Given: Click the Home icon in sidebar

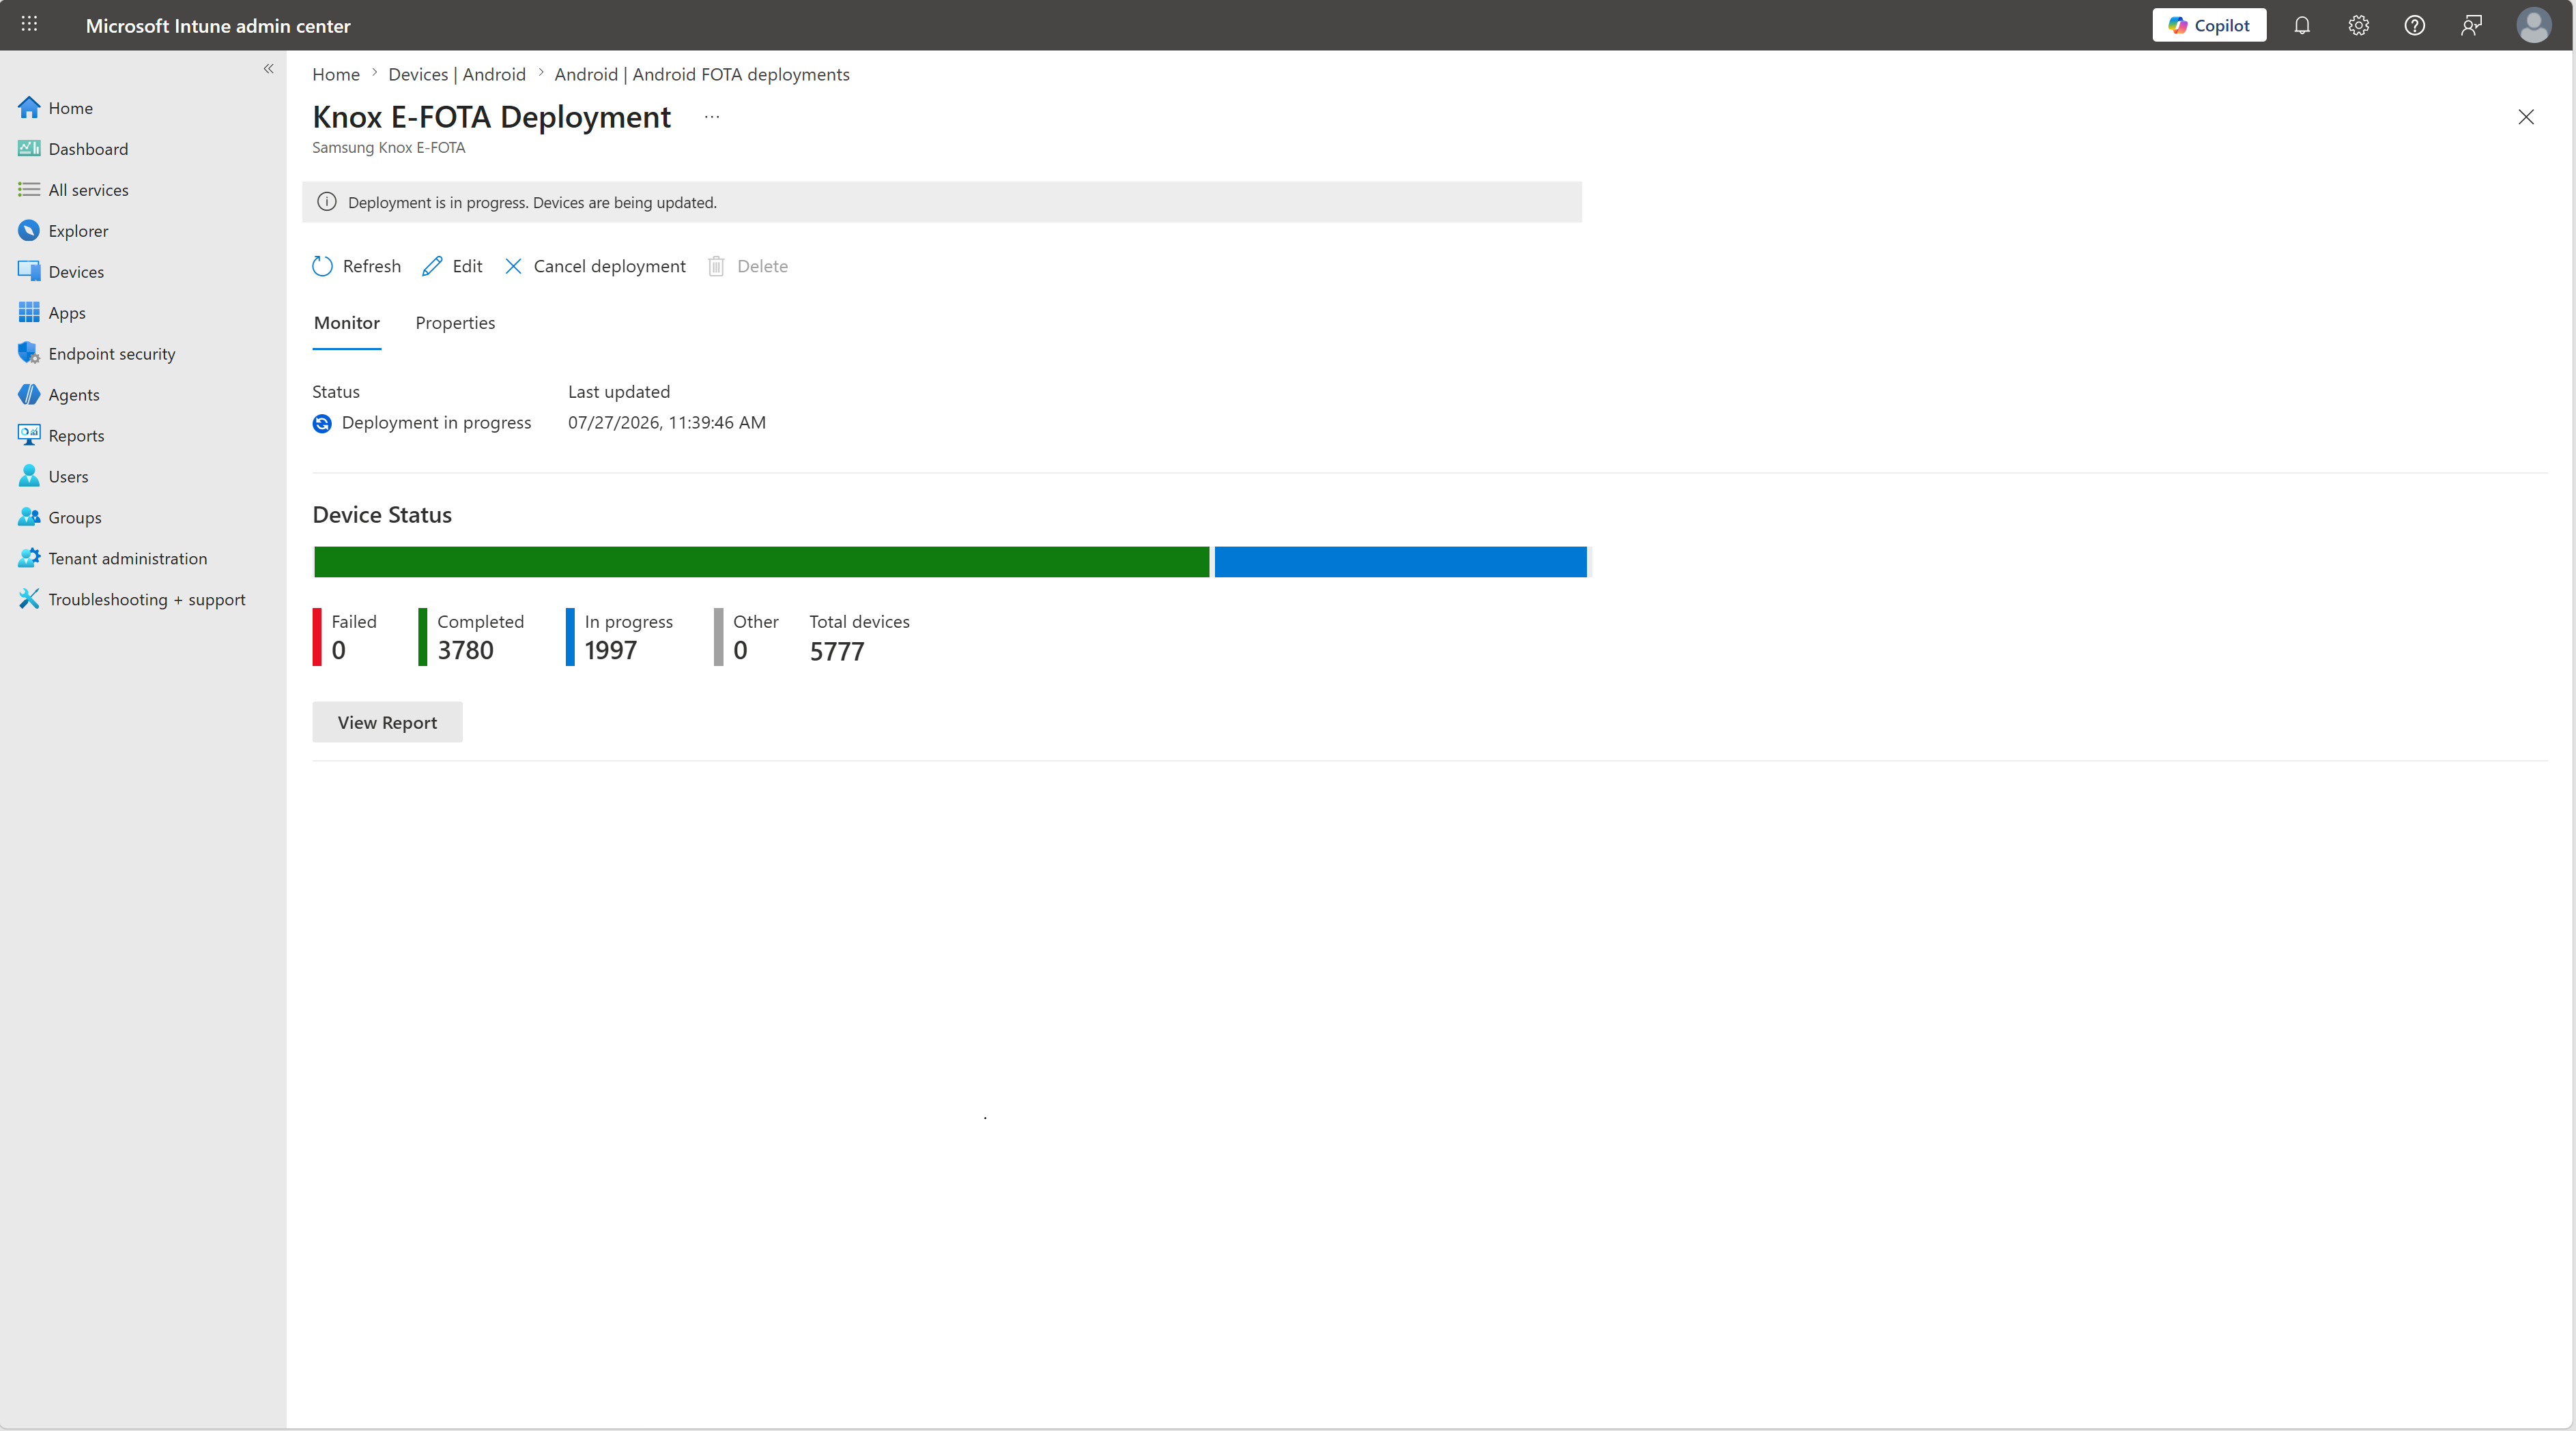Looking at the screenshot, I should 29,107.
